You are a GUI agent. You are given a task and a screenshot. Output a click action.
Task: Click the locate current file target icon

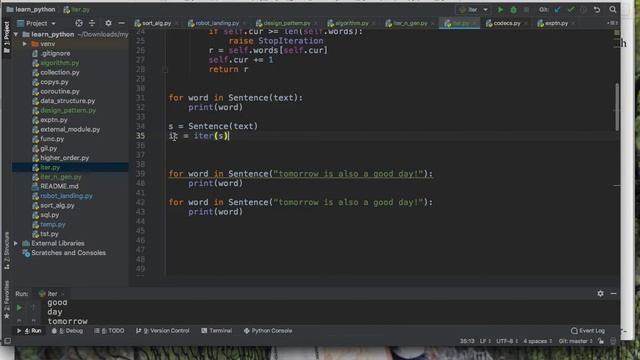coord(79,23)
